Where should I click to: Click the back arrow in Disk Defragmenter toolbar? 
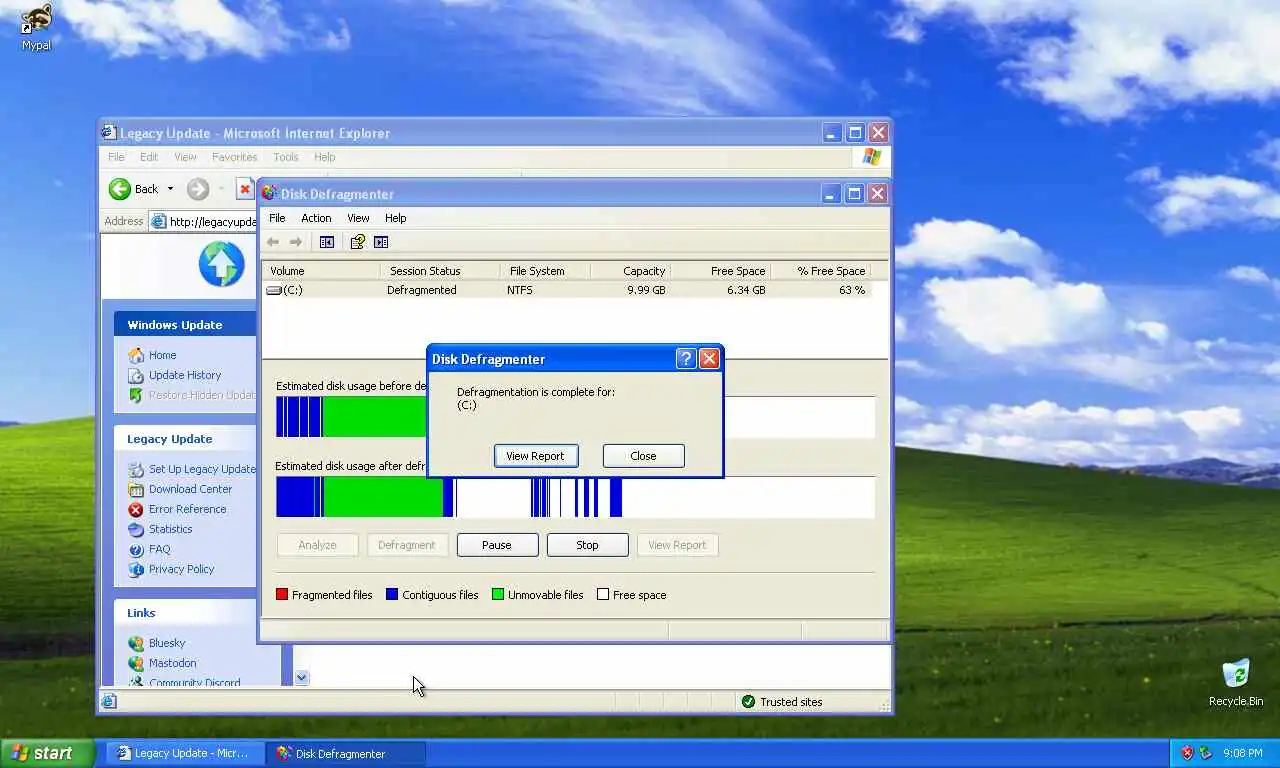tap(272, 242)
